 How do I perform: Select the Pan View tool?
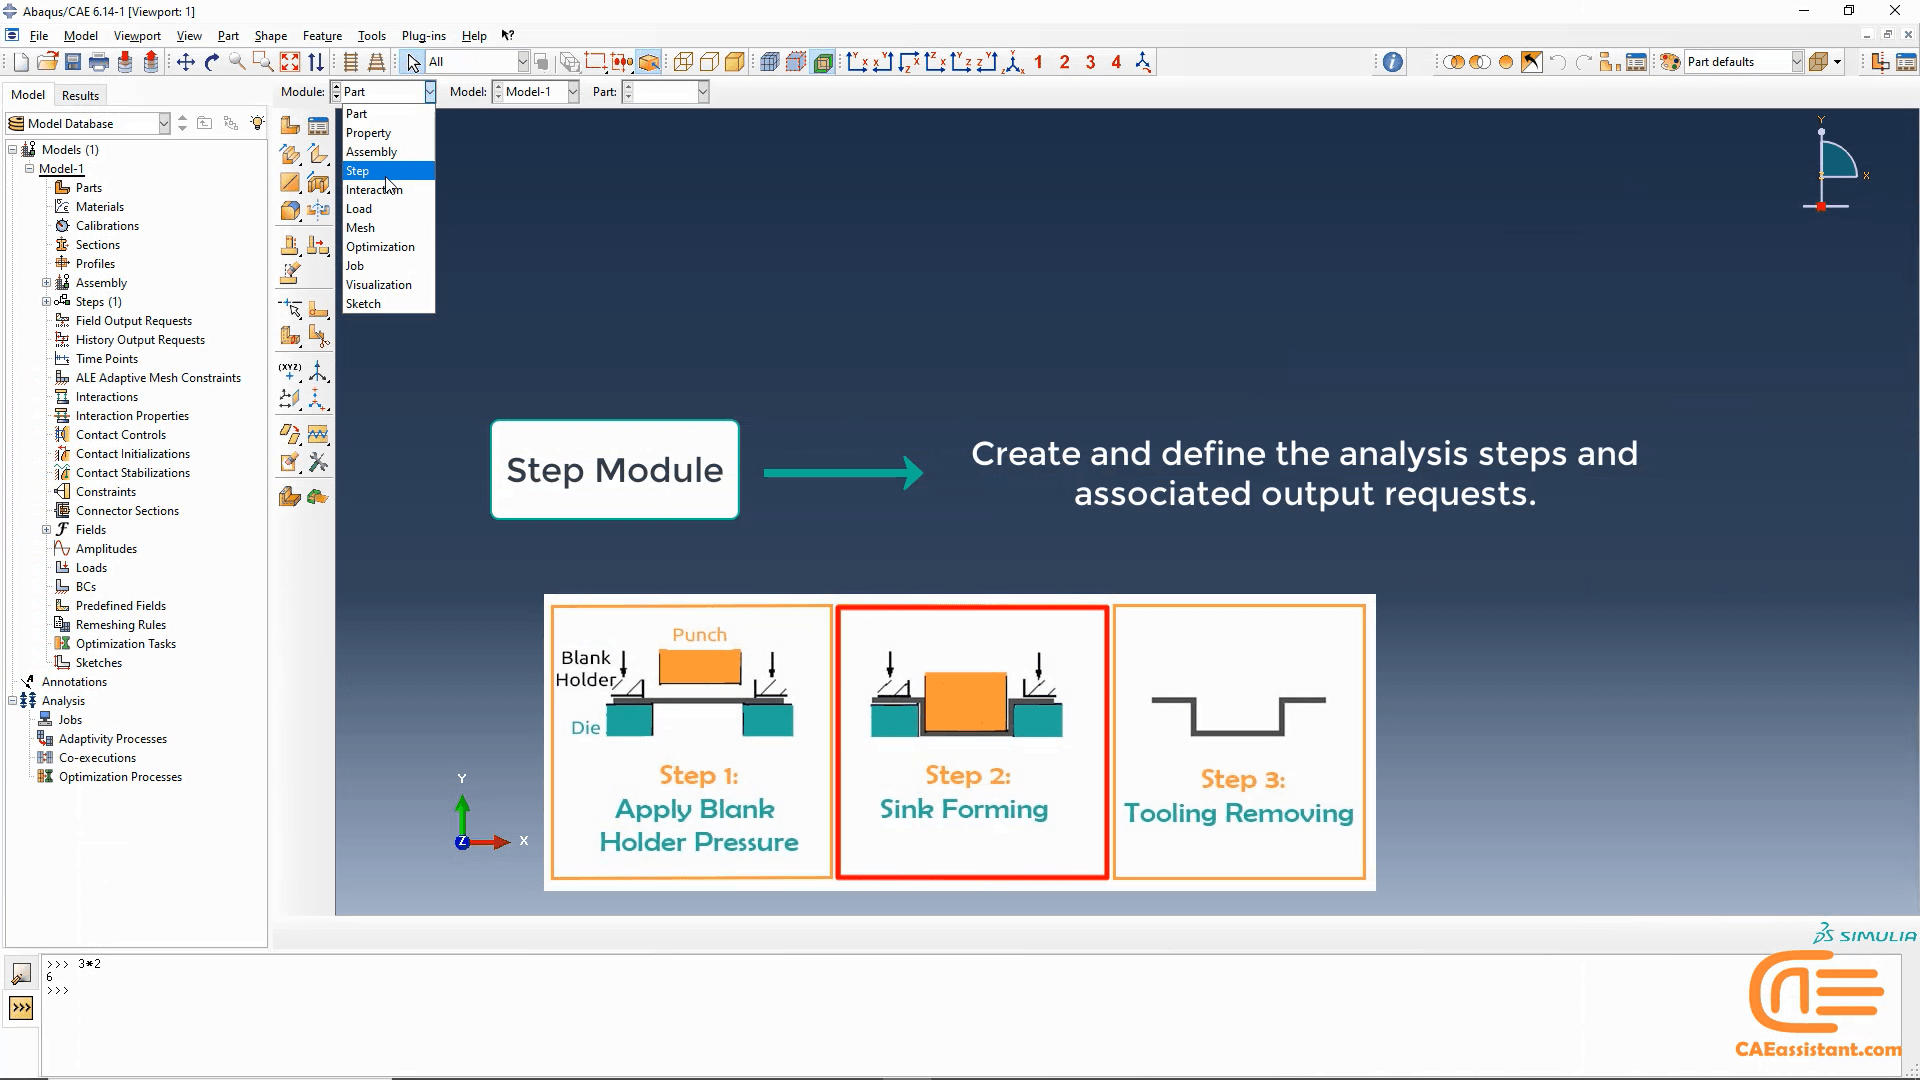tap(186, 62)
